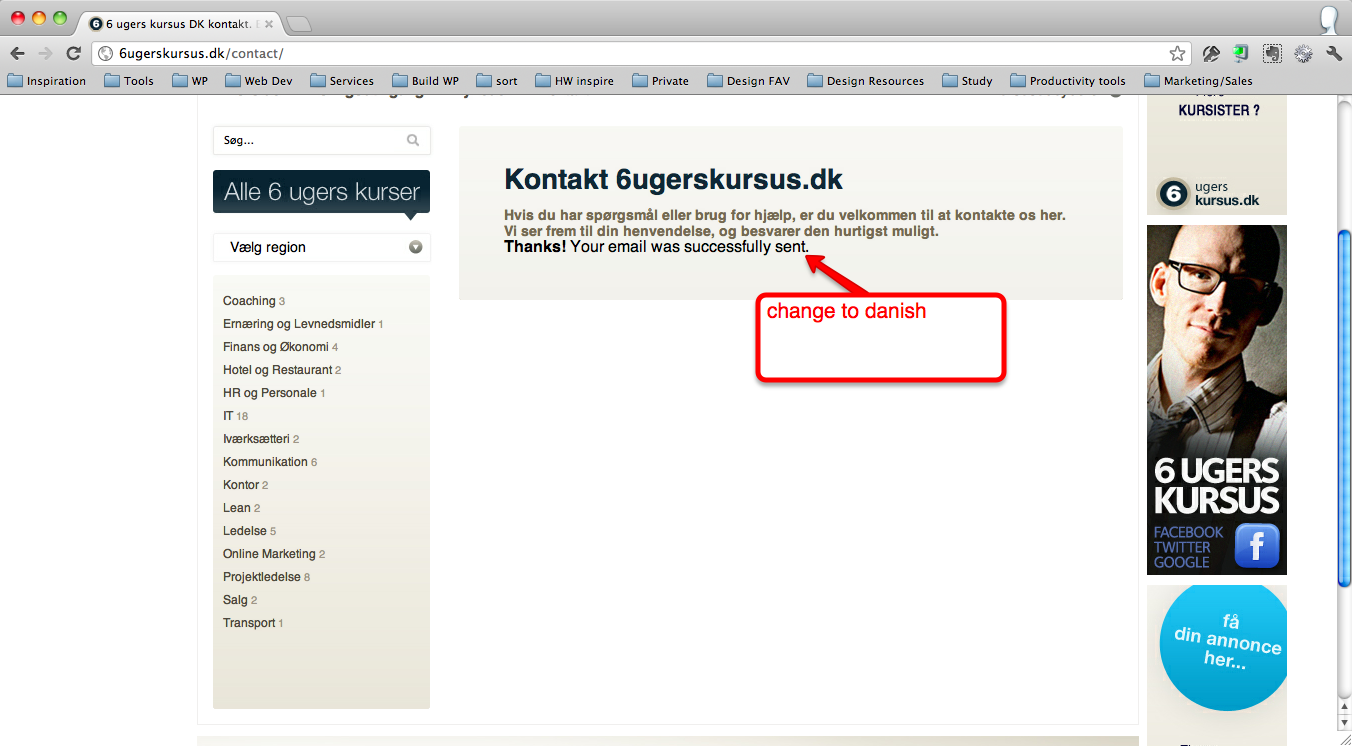The image size is (1352, 746).
Task: Open the WP bookmarks folder
Action: [x=190, y=81]
